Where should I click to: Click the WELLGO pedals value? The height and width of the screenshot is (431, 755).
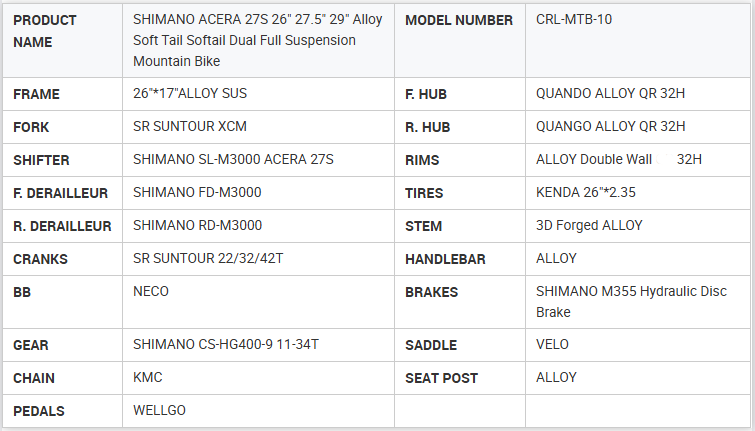pyautogui.click(x=159, y=411)
